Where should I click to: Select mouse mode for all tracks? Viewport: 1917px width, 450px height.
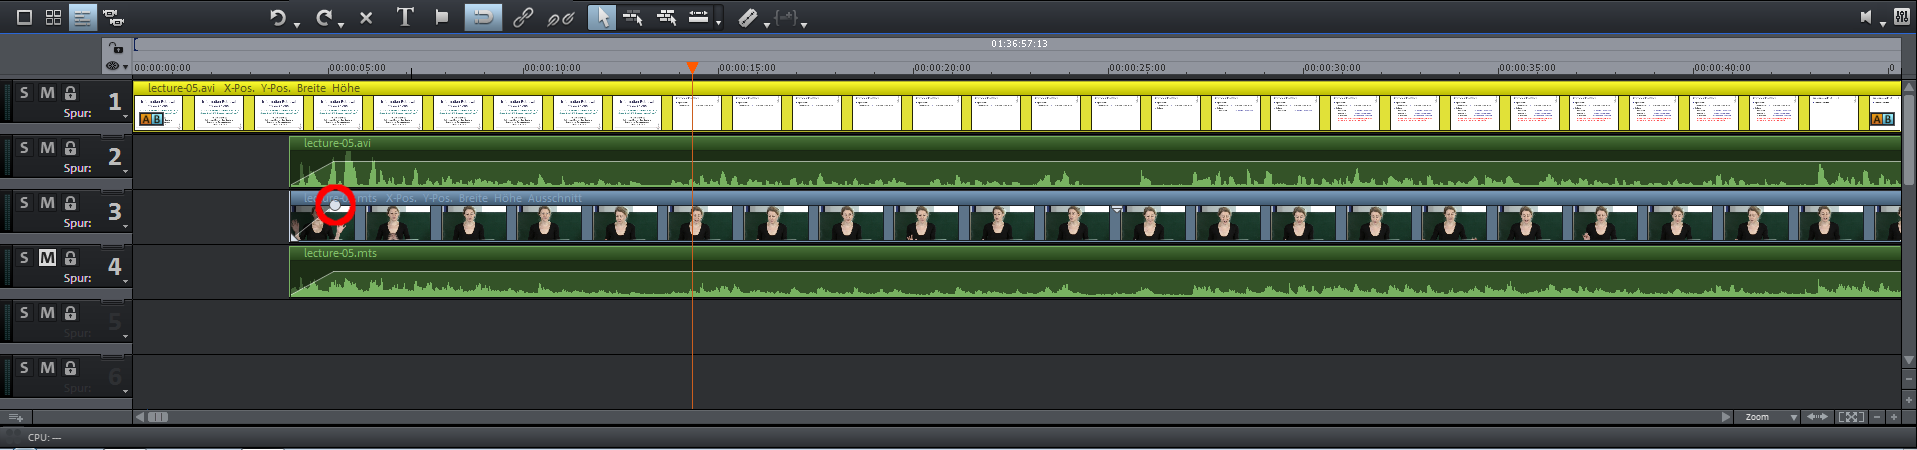click(666, 17)
